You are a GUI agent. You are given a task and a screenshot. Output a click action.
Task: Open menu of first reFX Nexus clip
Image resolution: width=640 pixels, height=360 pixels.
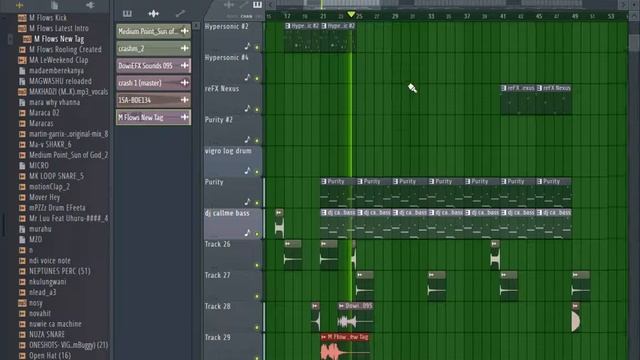click(504, 88)
